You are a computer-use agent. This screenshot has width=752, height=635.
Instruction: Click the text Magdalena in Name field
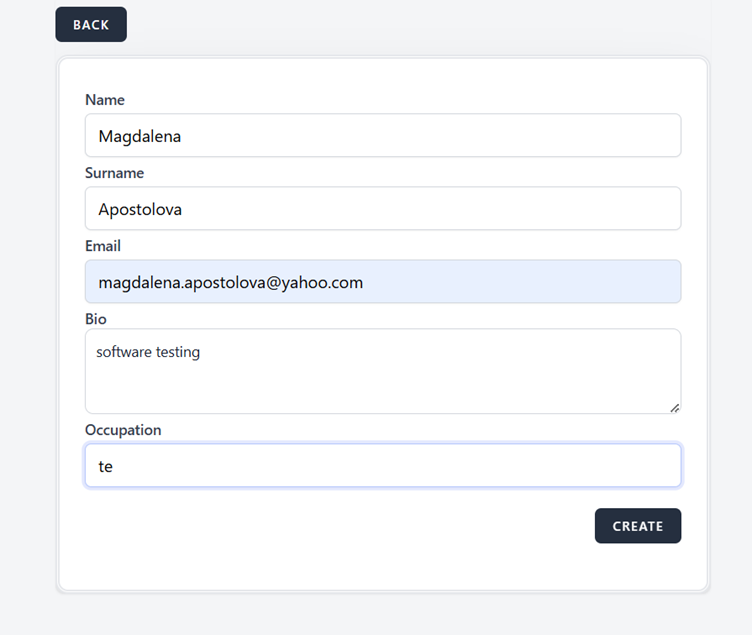point(139,136)
